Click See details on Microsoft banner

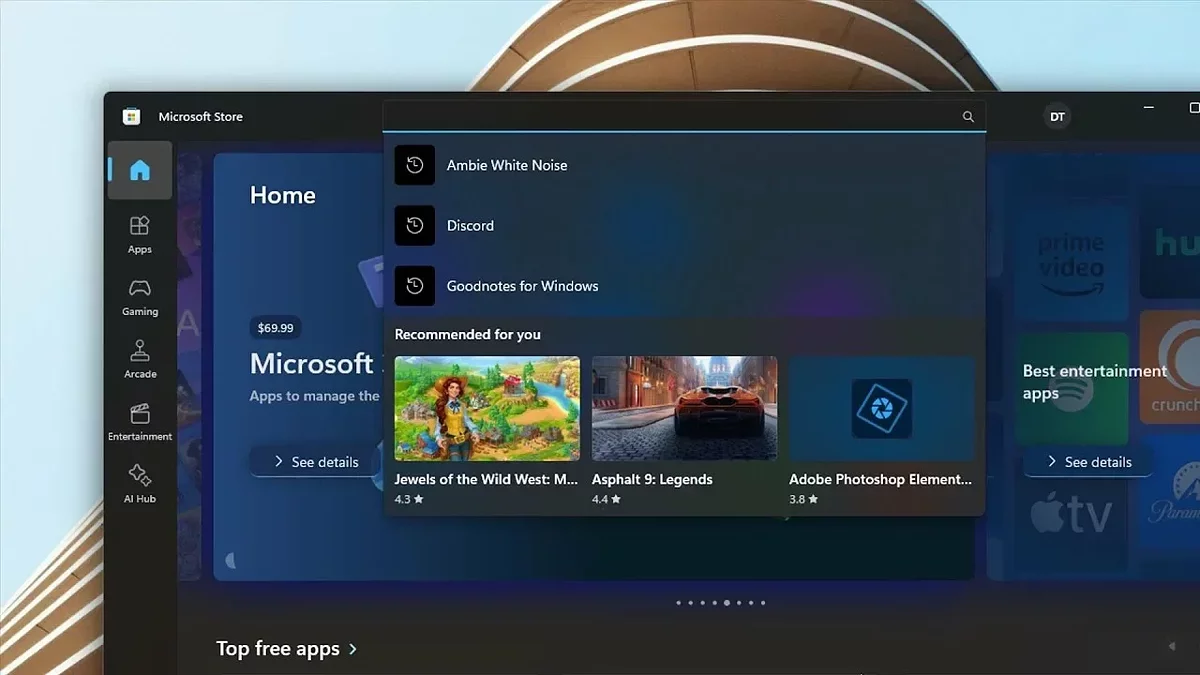click(313, 462)
